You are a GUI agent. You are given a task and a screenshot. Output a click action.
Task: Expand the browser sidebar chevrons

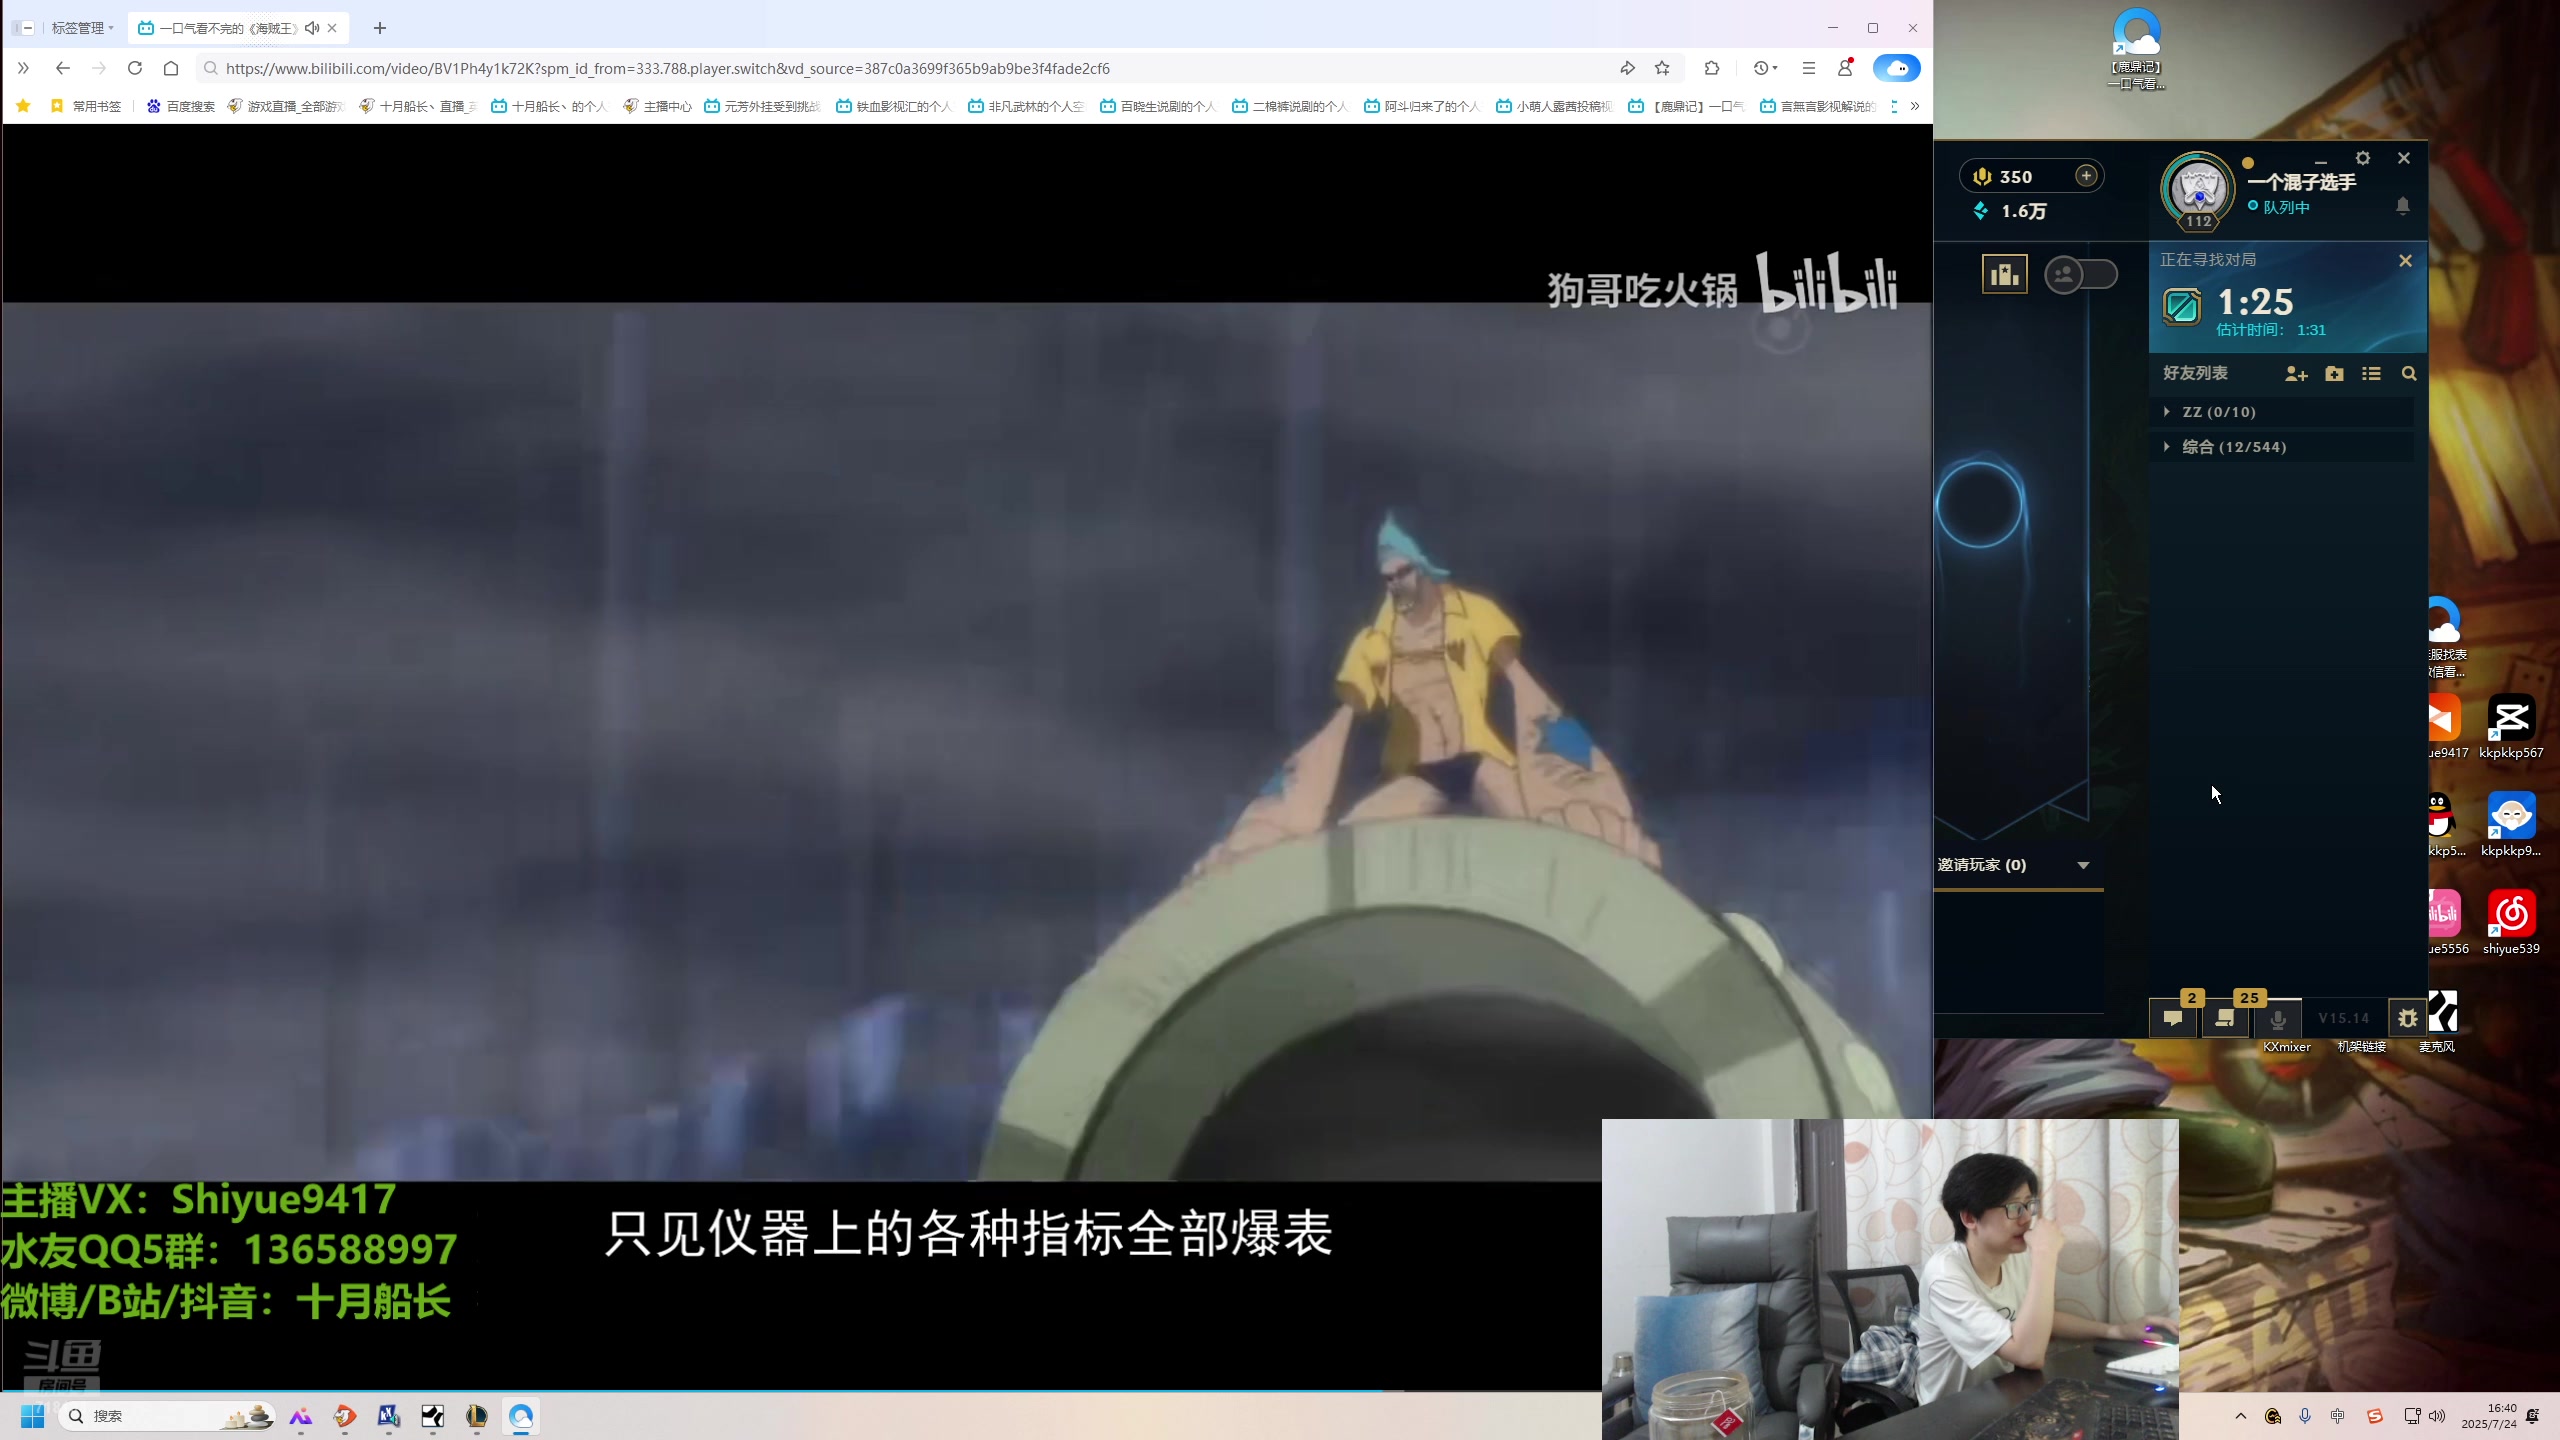(x=23, y=68)
